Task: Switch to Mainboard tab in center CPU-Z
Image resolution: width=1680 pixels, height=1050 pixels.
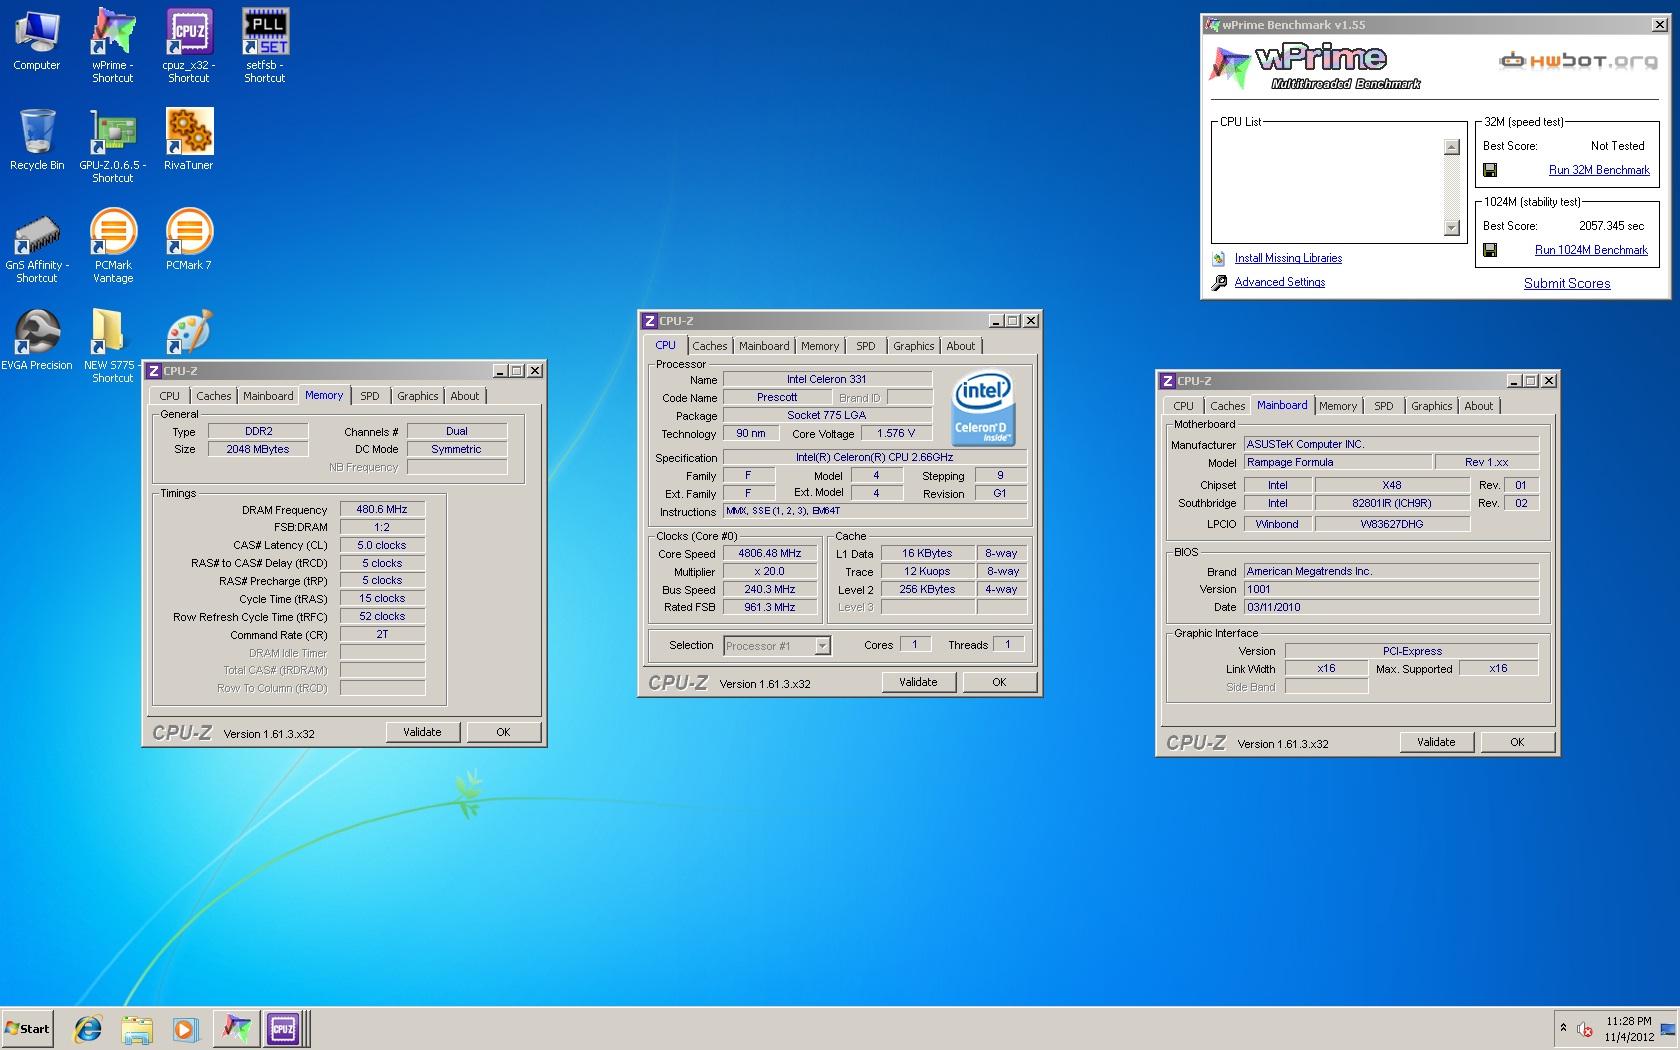Action: pyautogui.click(x=764, y=346)
